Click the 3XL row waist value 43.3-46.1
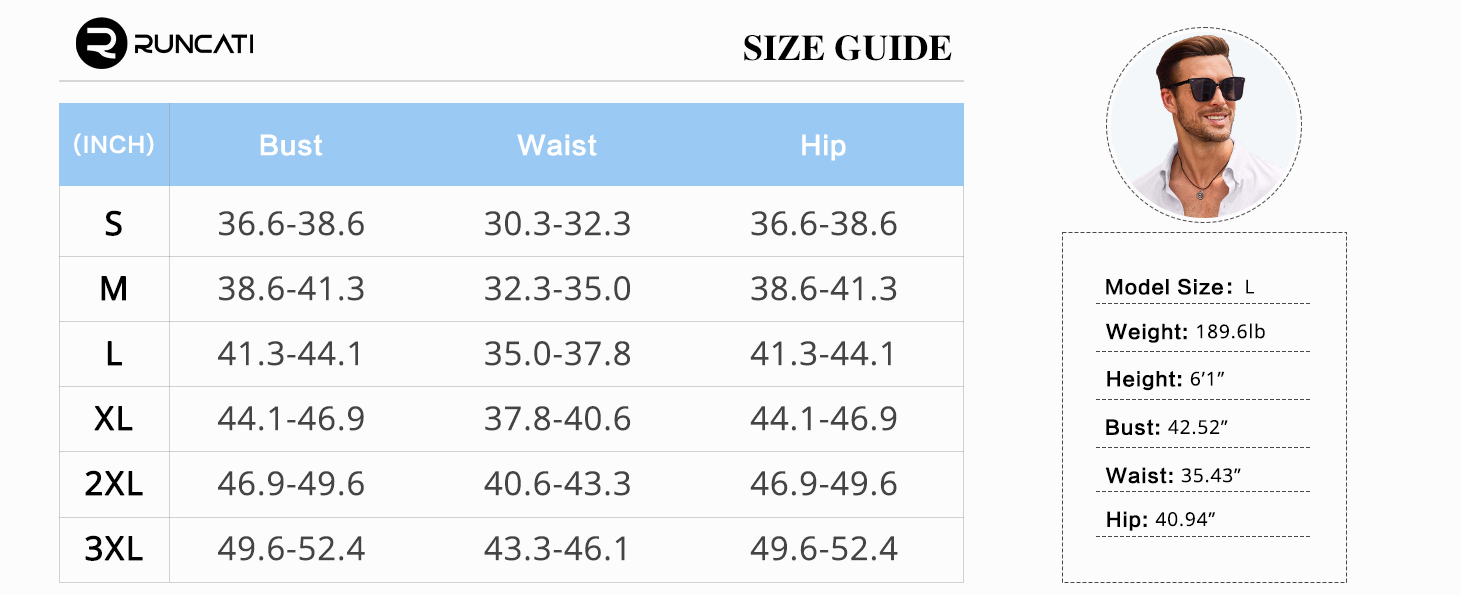The image size is (1464, 600). [x=557, y=549]
